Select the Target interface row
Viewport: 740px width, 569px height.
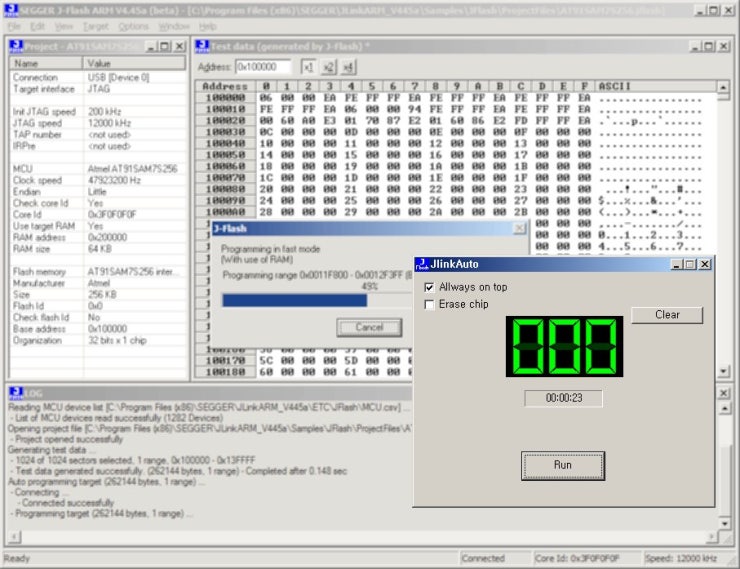click(98, 89)
